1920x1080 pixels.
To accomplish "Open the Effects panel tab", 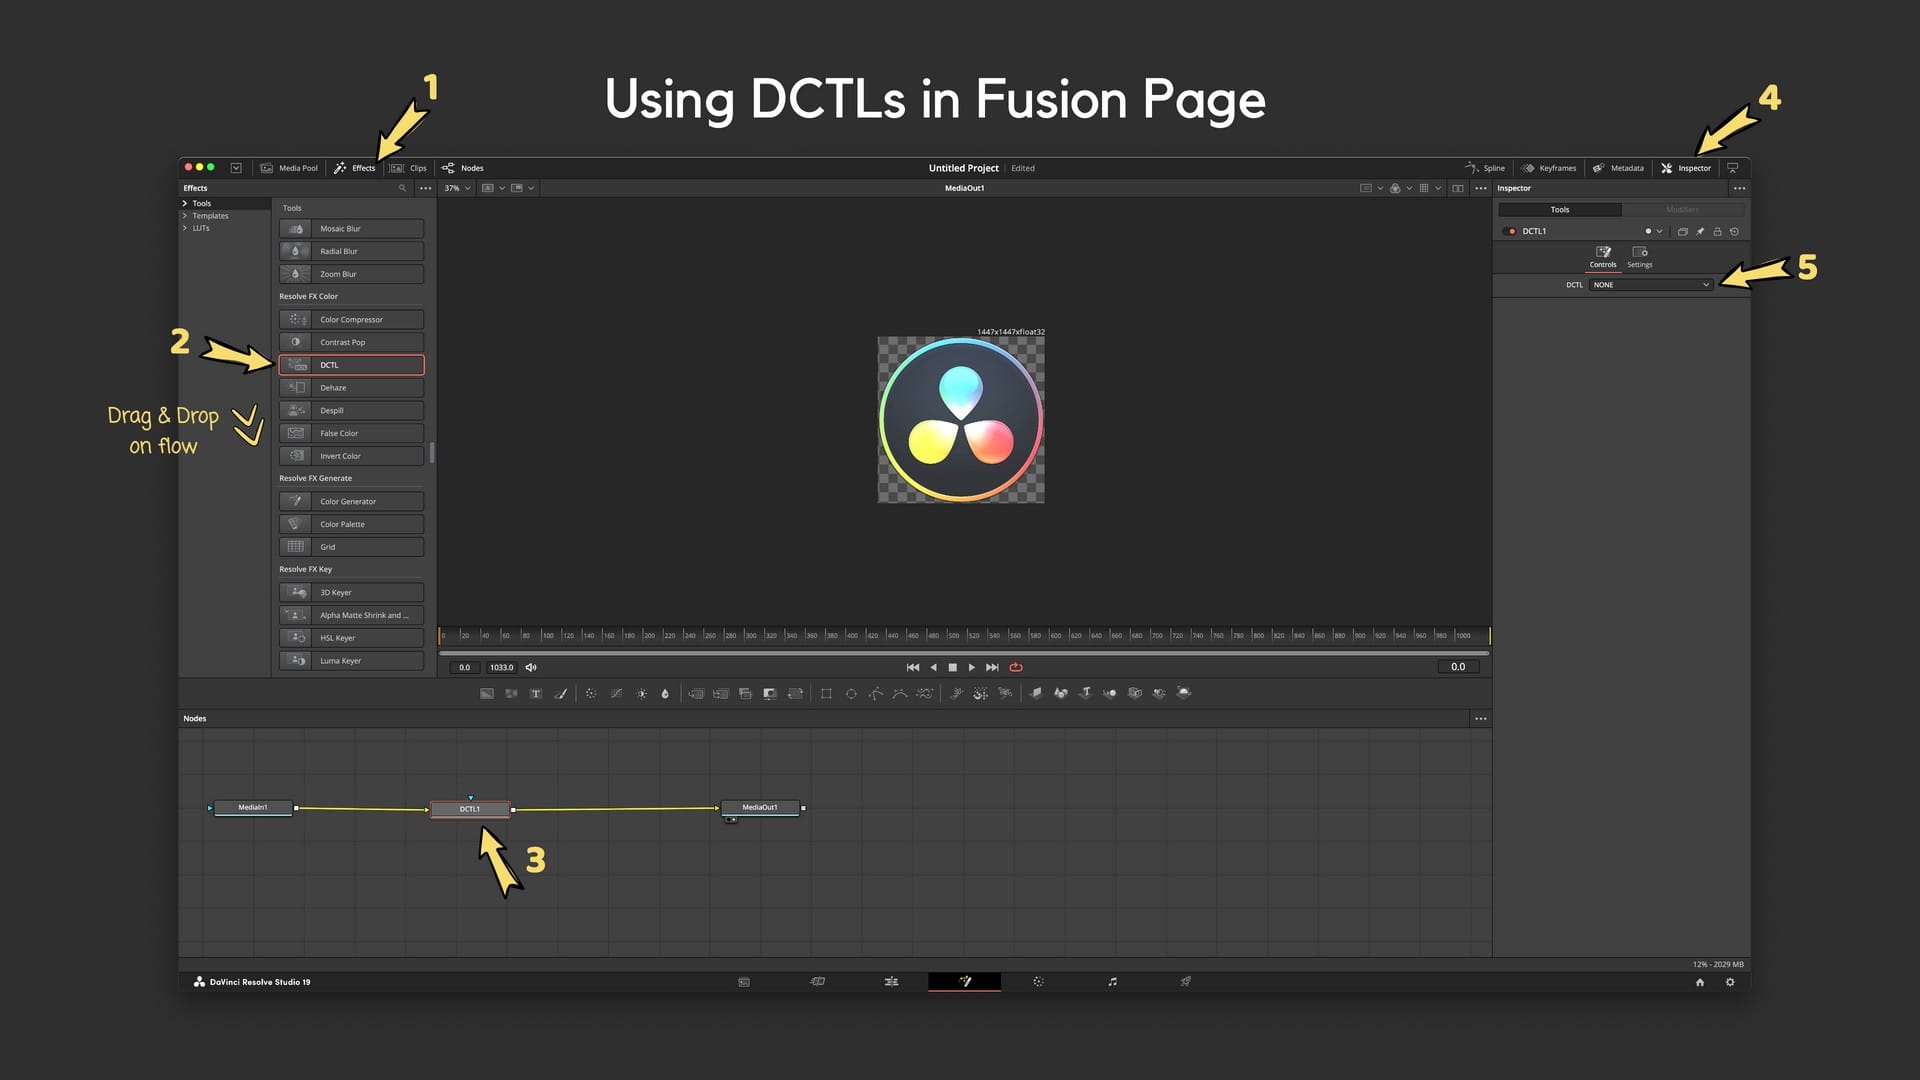I will coord(355,168).
